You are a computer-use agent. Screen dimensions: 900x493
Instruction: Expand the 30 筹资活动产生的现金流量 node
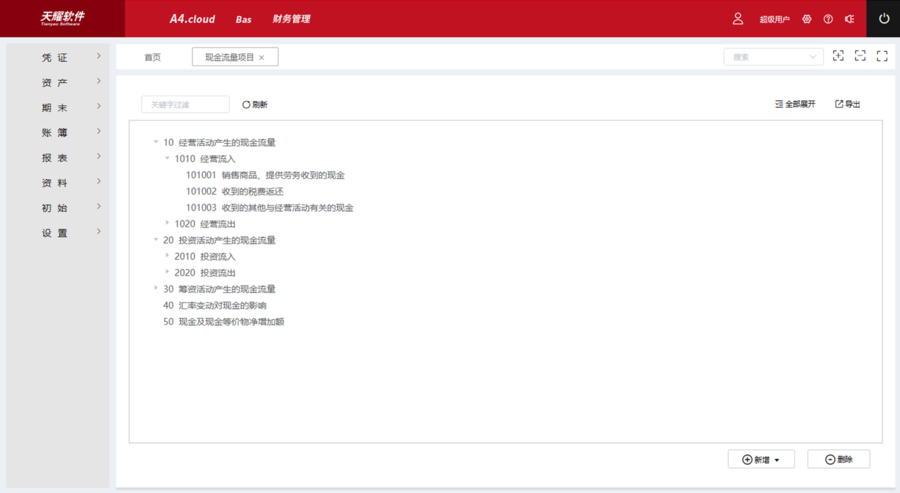156,289
